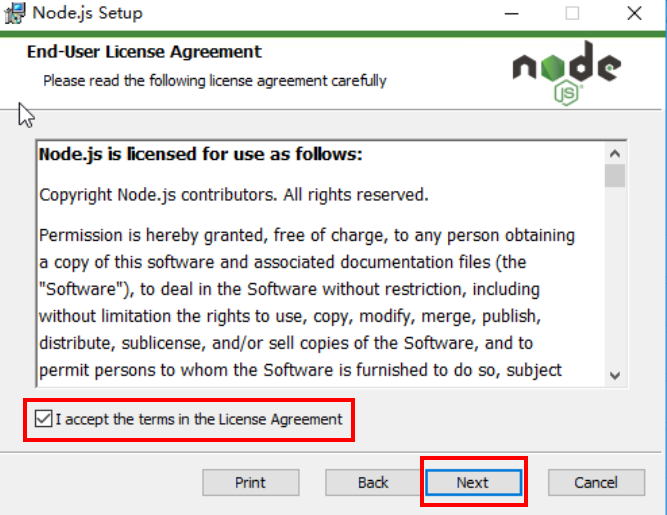Click the installer icon in the title bar

point(15,13)
